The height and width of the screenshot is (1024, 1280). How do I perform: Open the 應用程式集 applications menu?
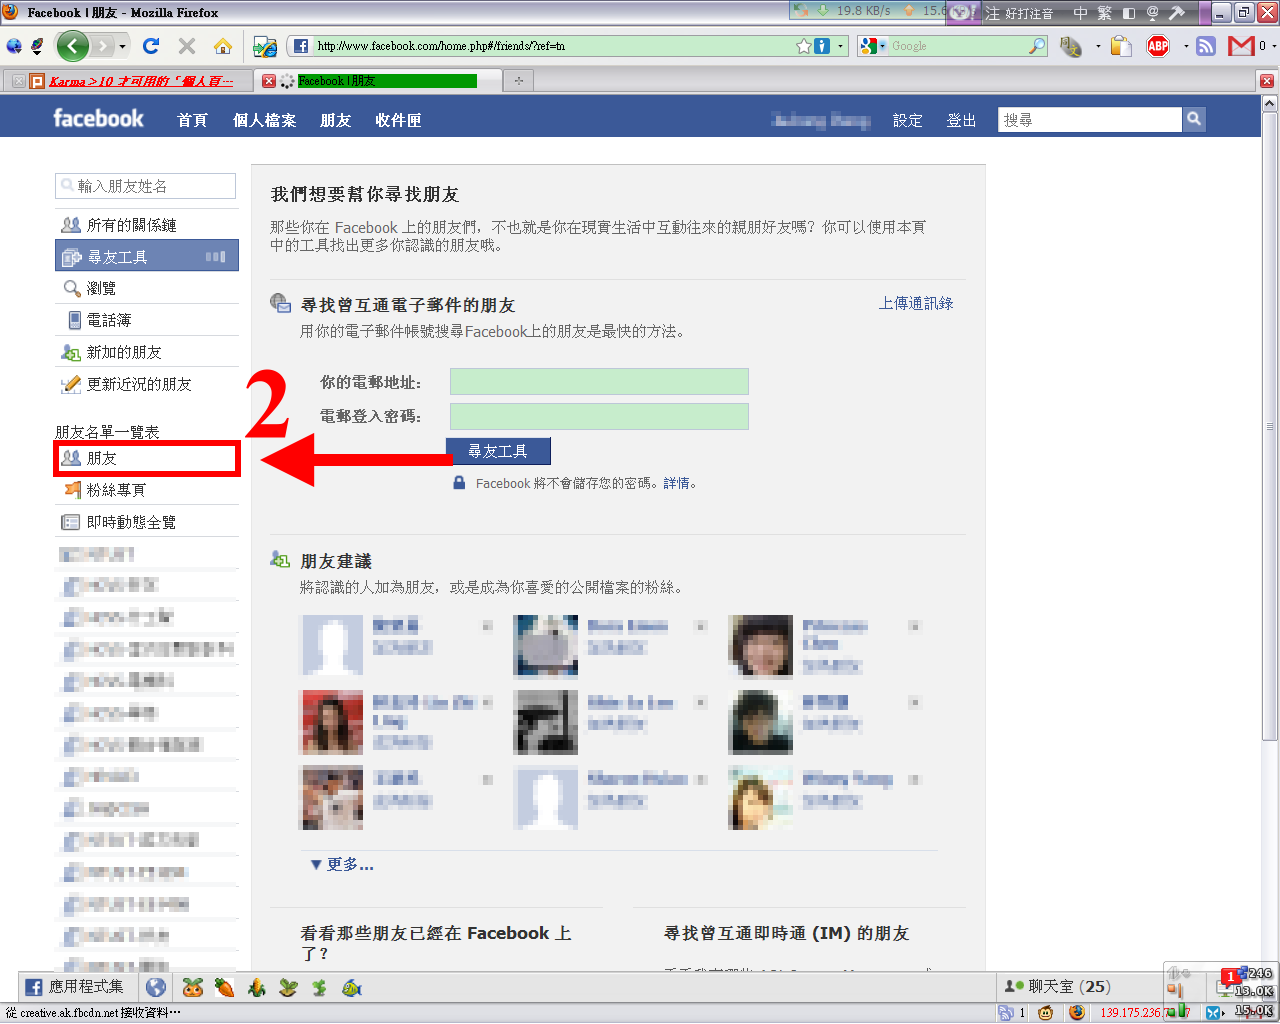click(74, 987)
